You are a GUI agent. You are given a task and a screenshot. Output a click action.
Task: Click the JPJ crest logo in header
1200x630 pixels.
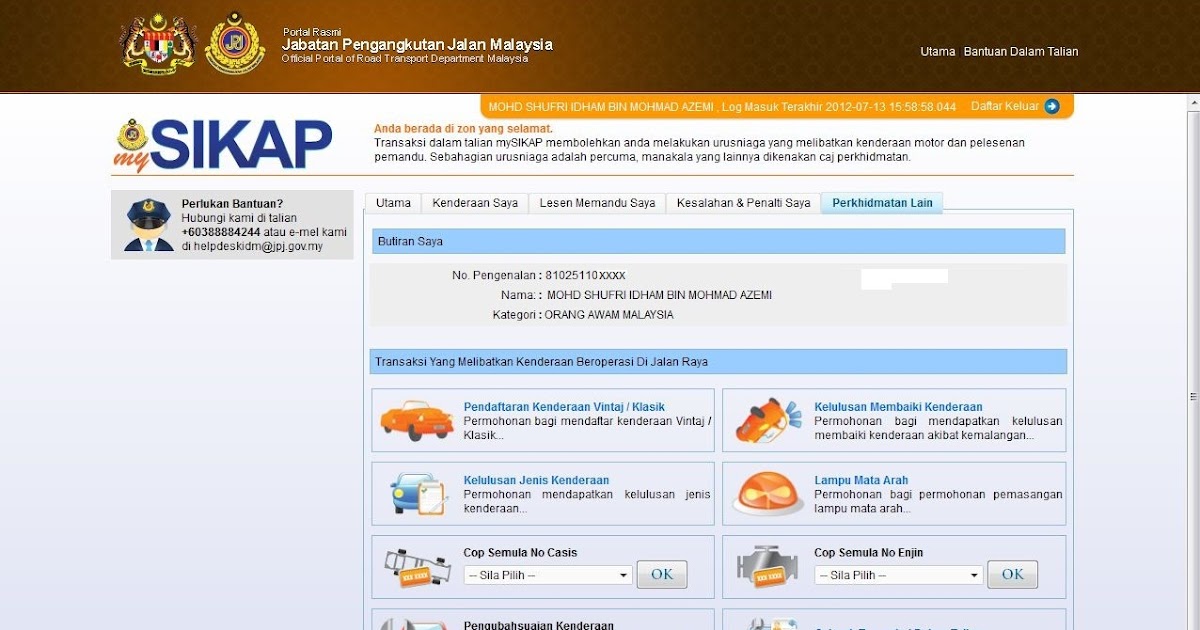(x=235, y=43)
